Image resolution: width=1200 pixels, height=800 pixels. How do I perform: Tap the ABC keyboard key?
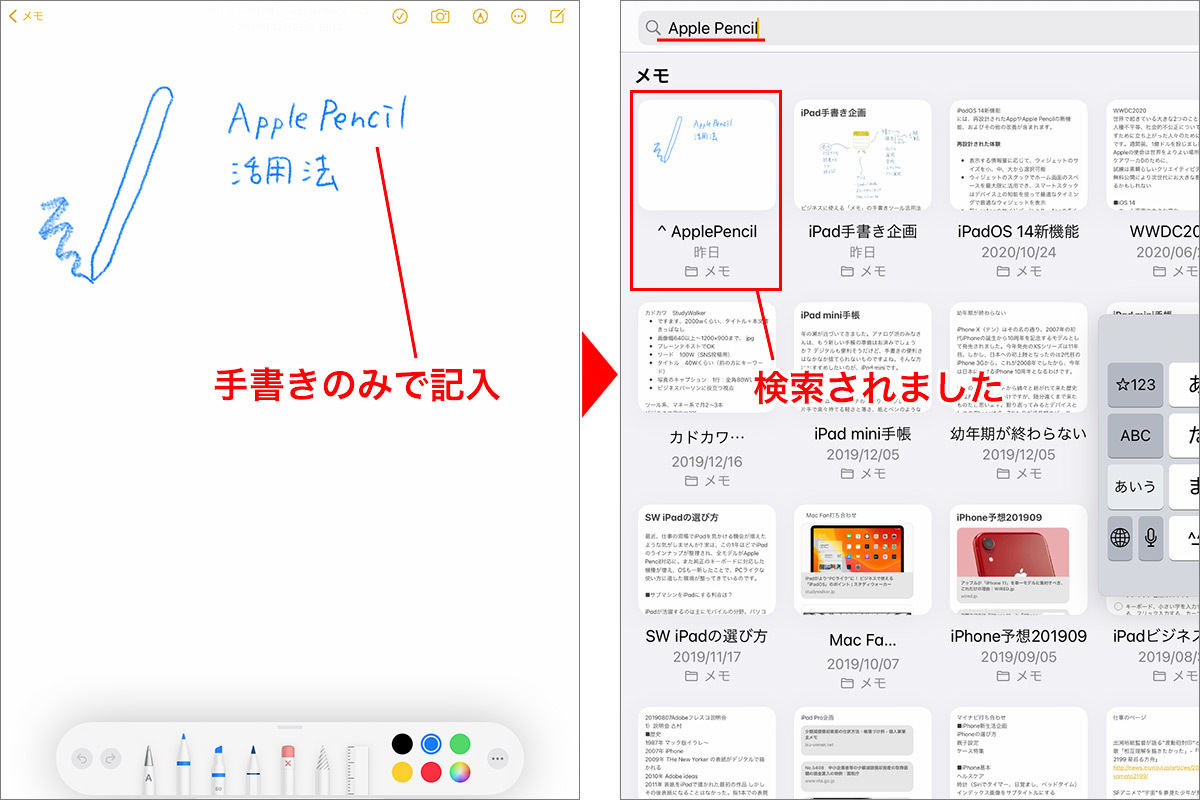coord(1136,436)
